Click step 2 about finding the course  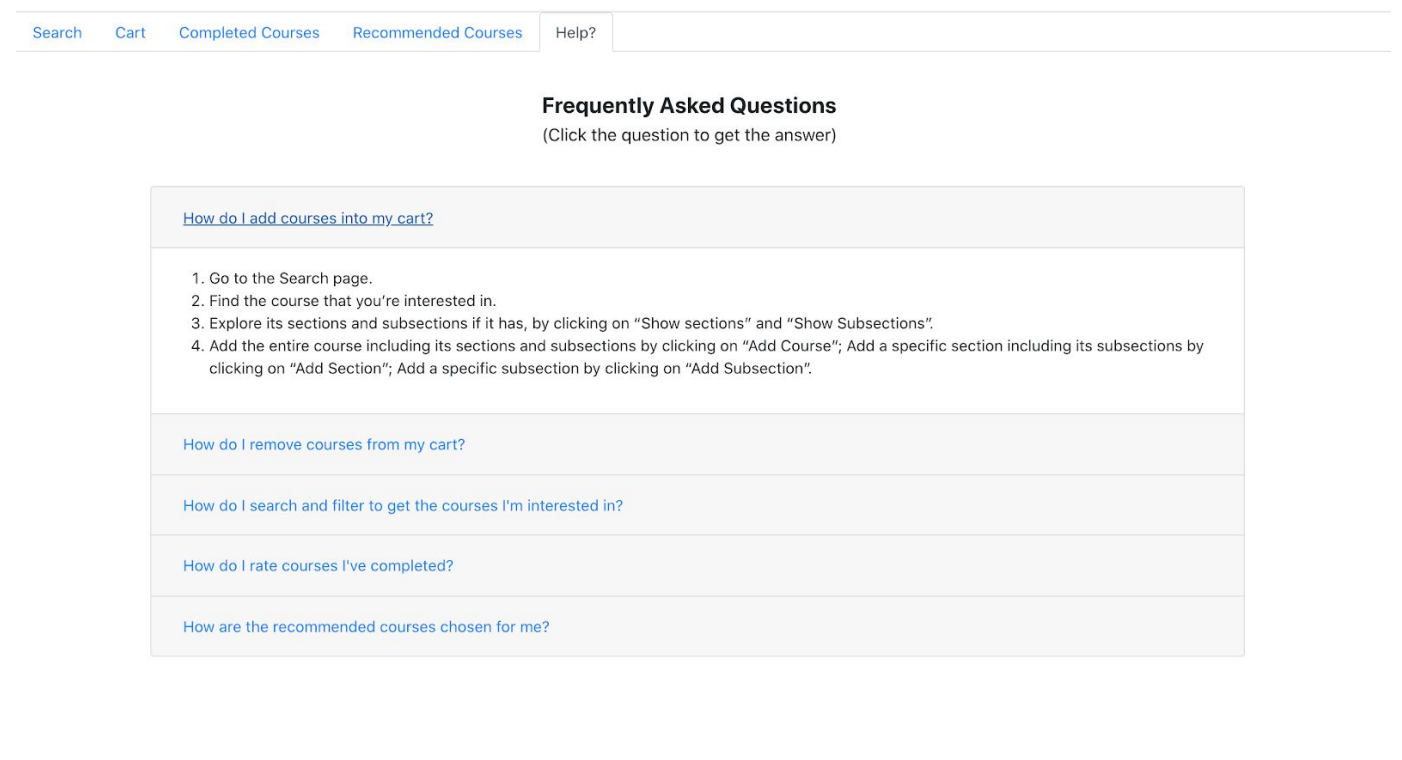[x=352, y=300]
